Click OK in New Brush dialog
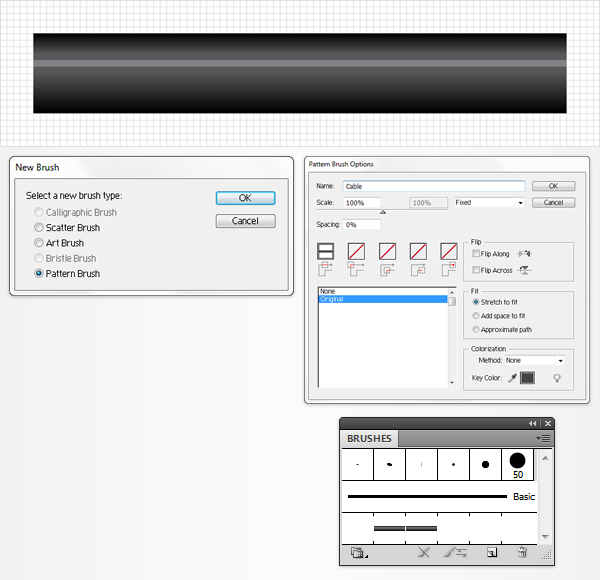Viewport: 600px width, 580px height. (245, 198)
